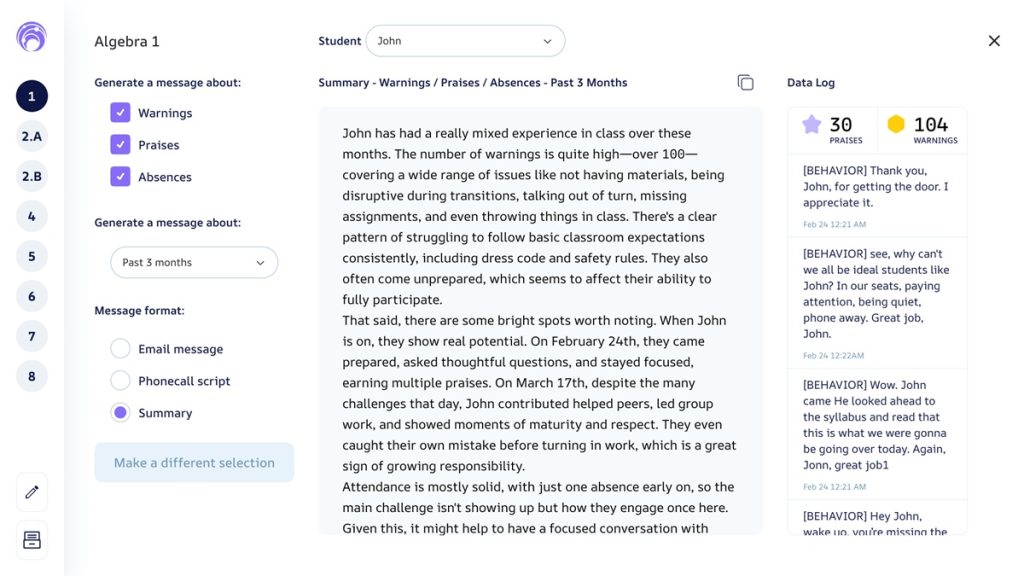
Task: Uncheck the Praises checkbox
Action: pos(120,144)
